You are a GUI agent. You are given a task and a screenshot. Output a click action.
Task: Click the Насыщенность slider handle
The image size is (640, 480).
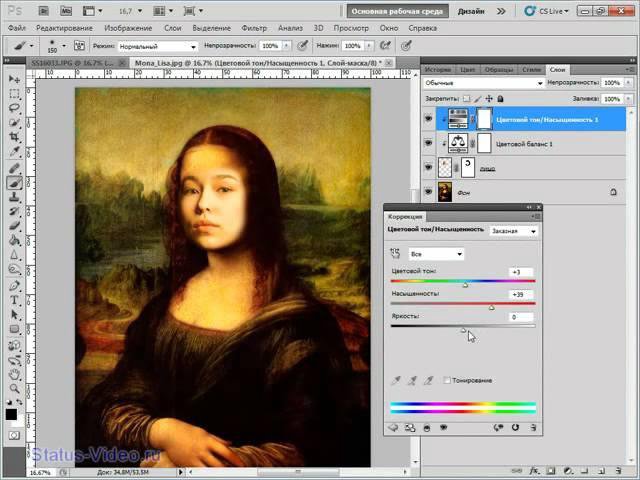click(491, 308)
